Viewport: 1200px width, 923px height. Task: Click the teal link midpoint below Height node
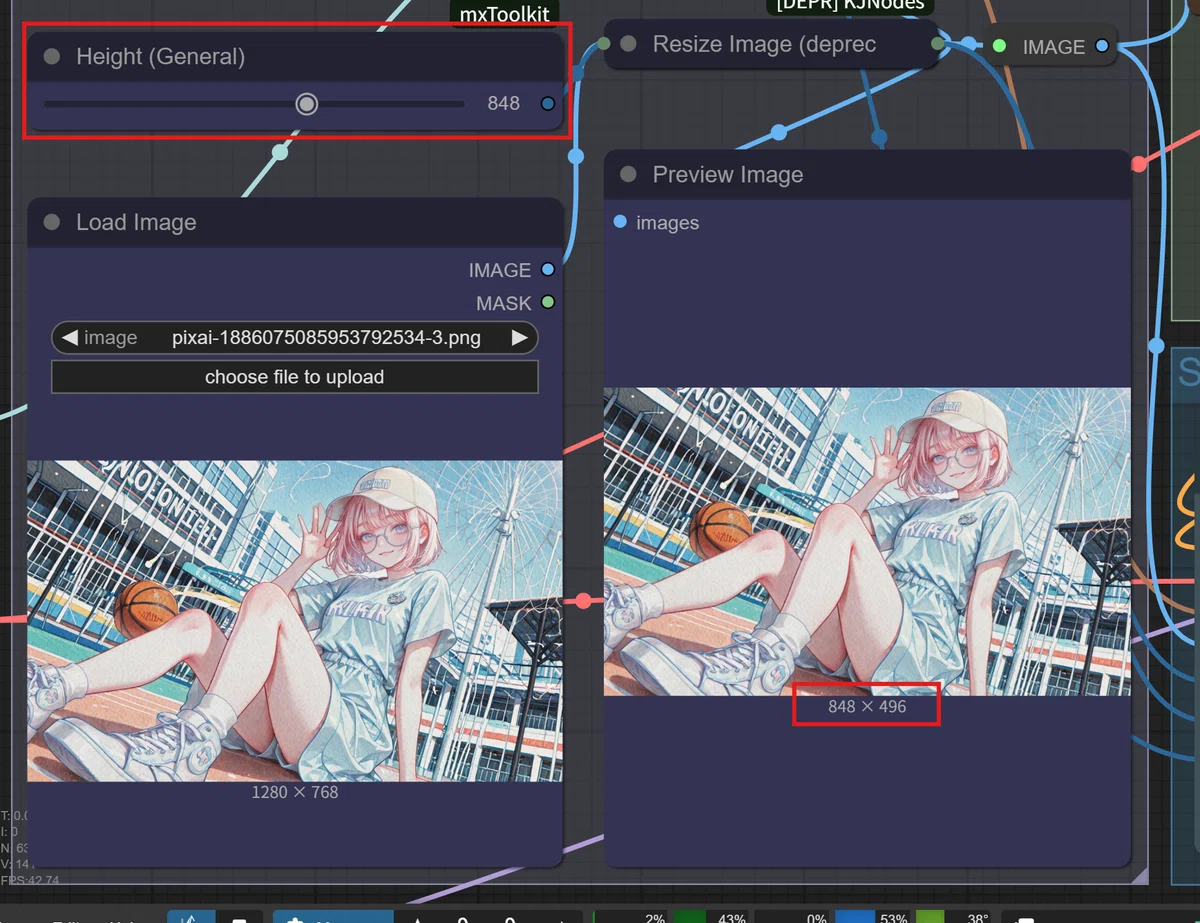[x=280, y=152]
